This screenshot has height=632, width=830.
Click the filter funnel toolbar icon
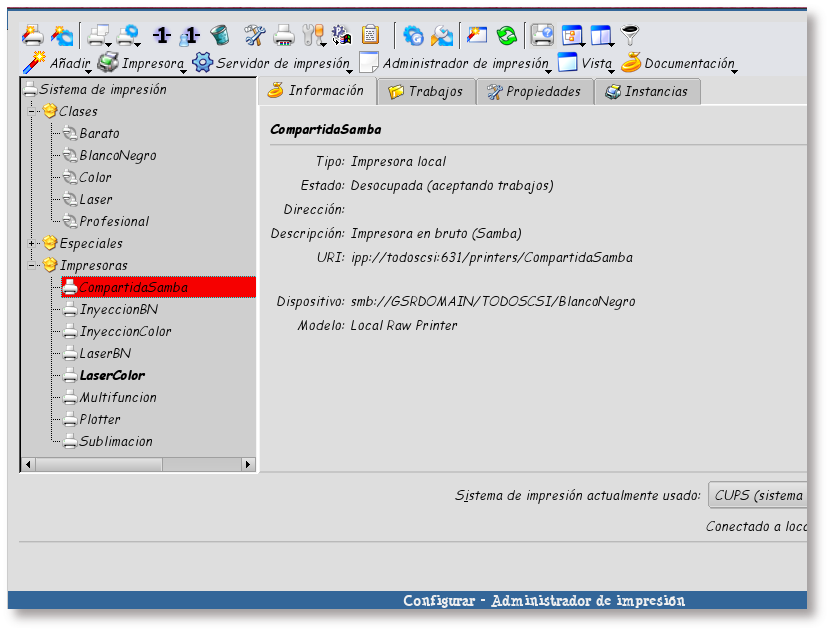[x=629, y=36]
